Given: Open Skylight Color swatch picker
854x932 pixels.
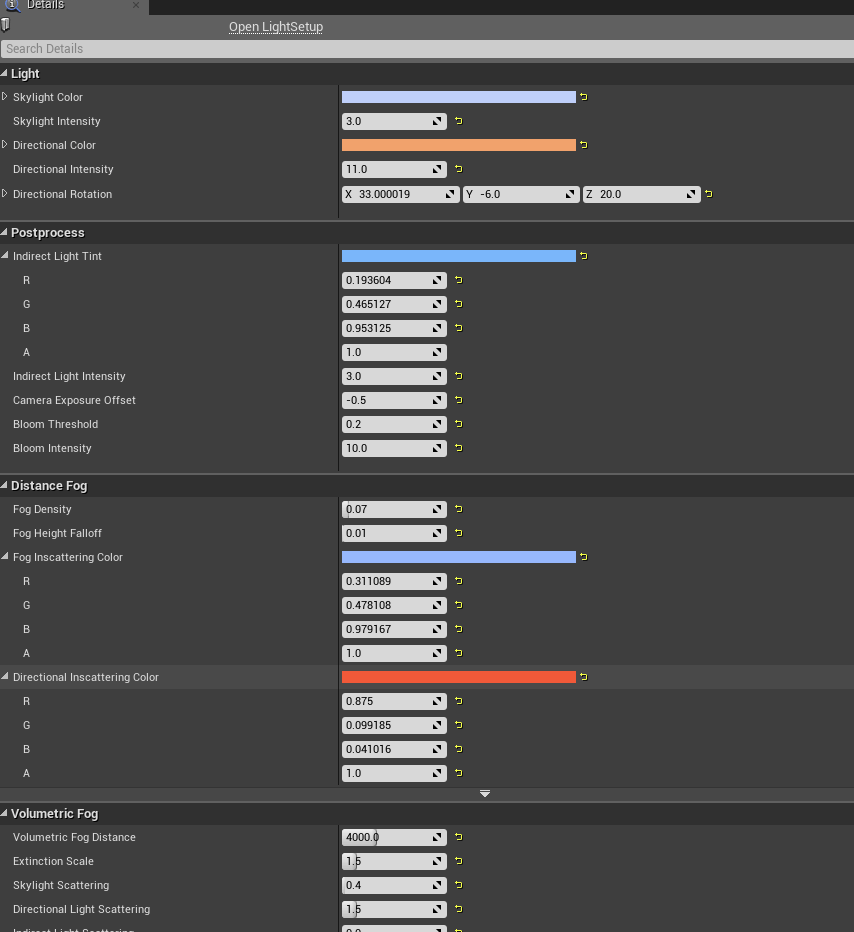Looking at the screenshot, I should 459,97.
